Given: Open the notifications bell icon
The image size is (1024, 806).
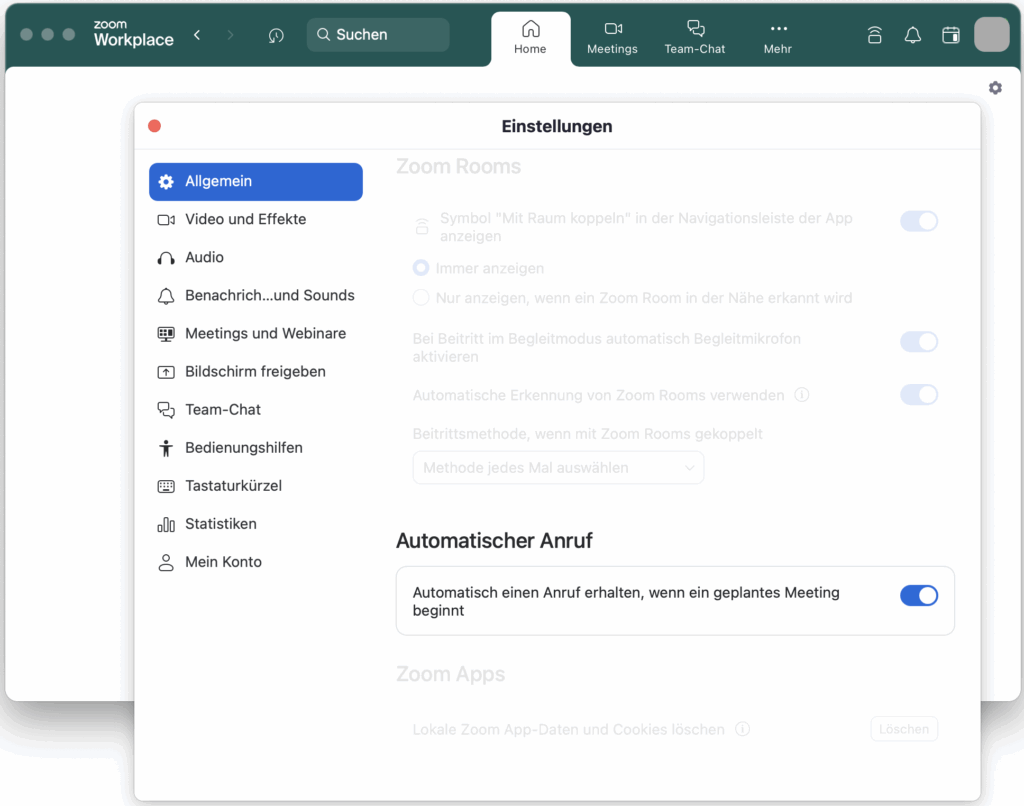Looking at the screenshot, I should point(912,35).
